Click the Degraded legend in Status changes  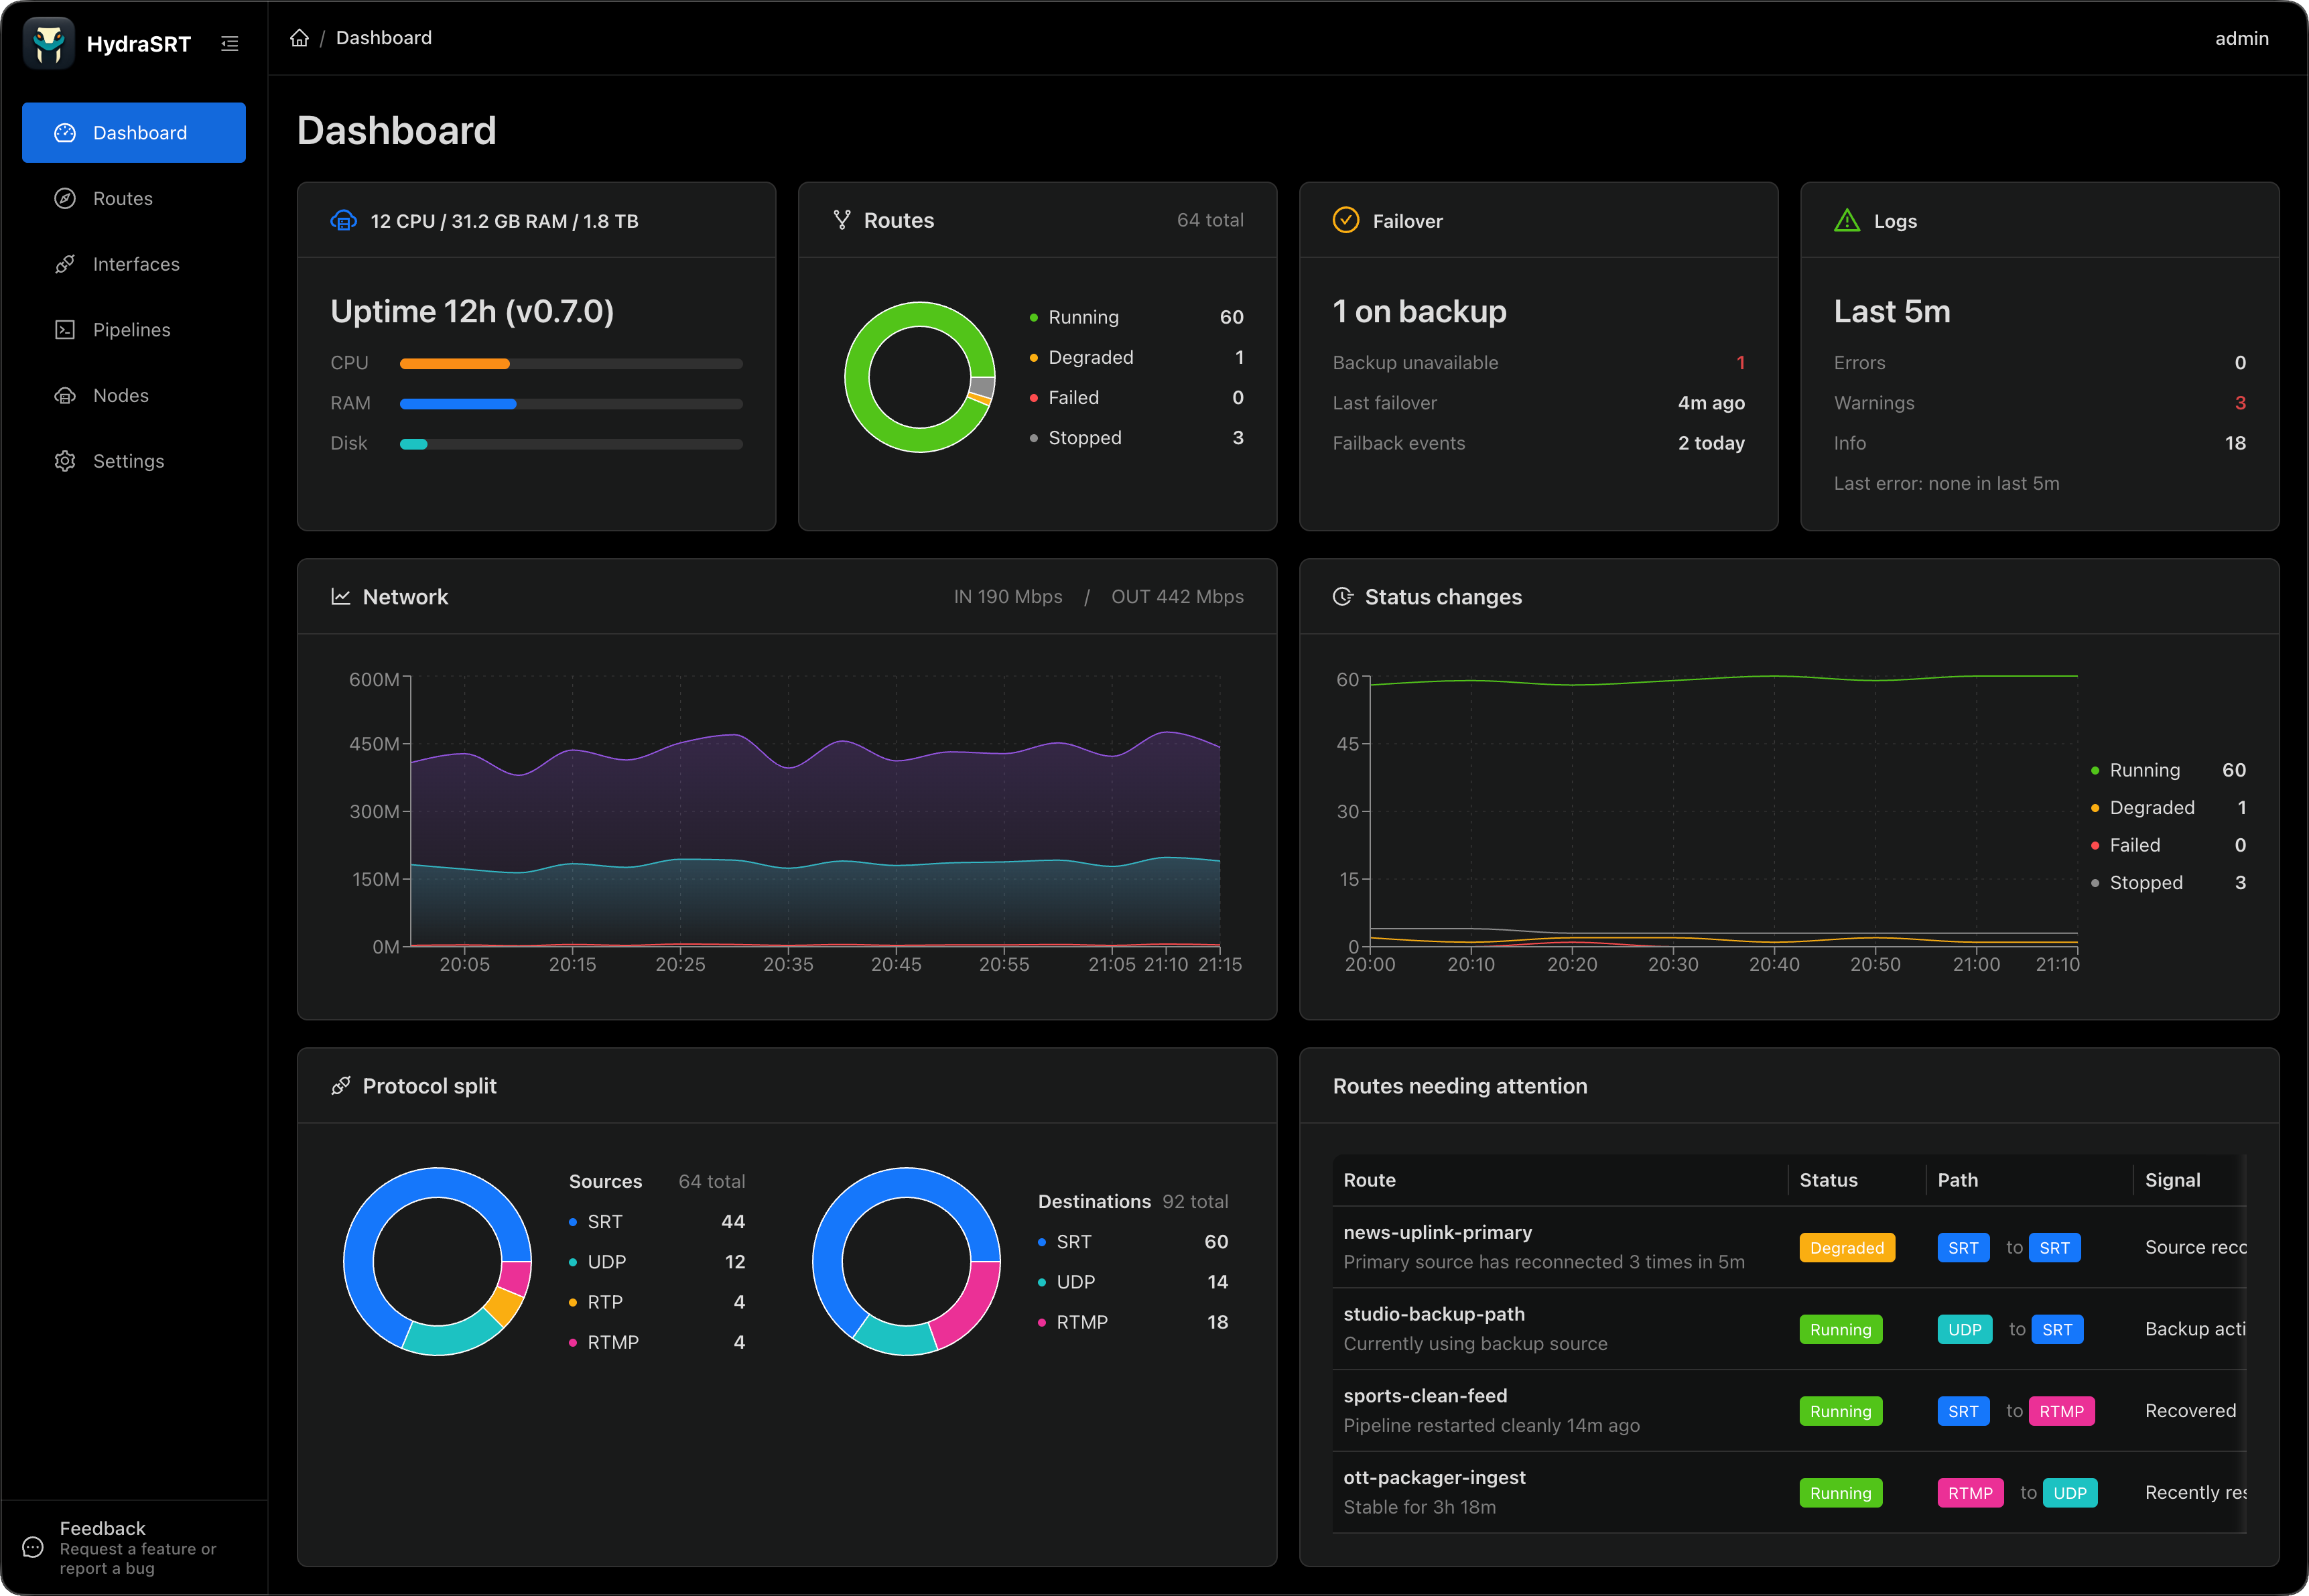2168,808
